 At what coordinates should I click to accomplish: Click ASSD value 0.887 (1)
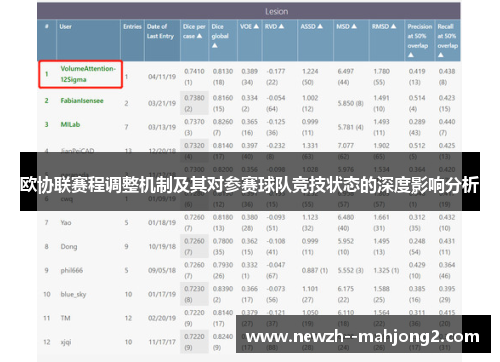[315, 270]
